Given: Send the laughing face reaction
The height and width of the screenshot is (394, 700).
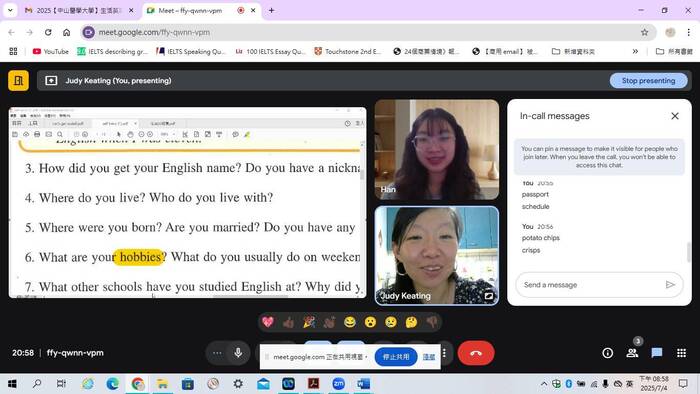Looking at the screenshot, I should click(350, 322).
